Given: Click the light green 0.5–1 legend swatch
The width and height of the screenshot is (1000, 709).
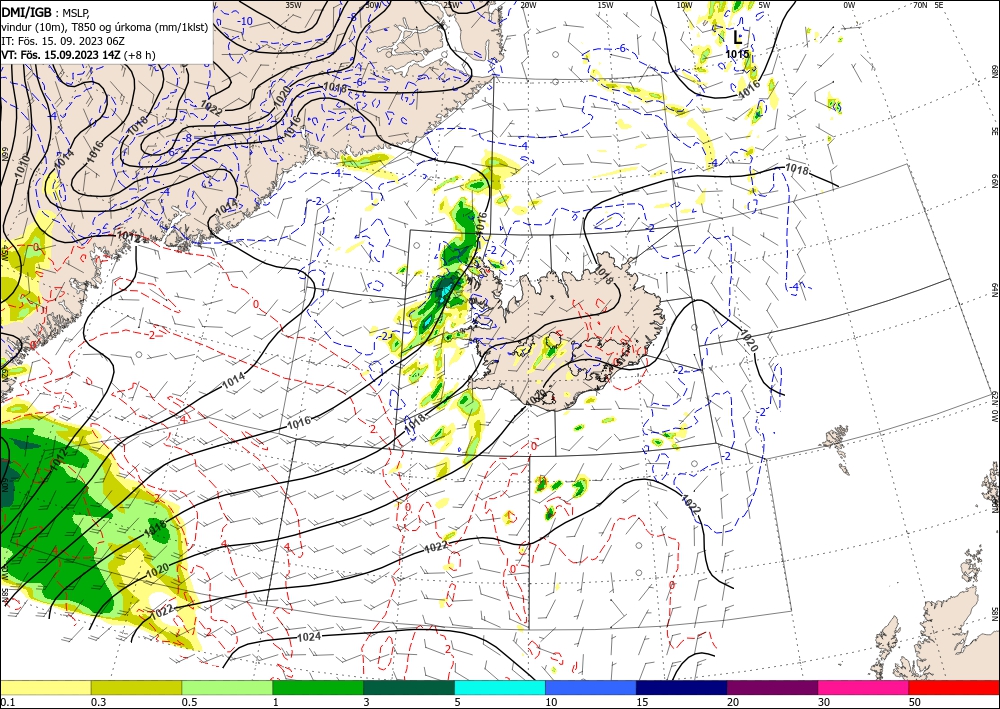Looking at the screenshot, I should [x=227, y=687].
